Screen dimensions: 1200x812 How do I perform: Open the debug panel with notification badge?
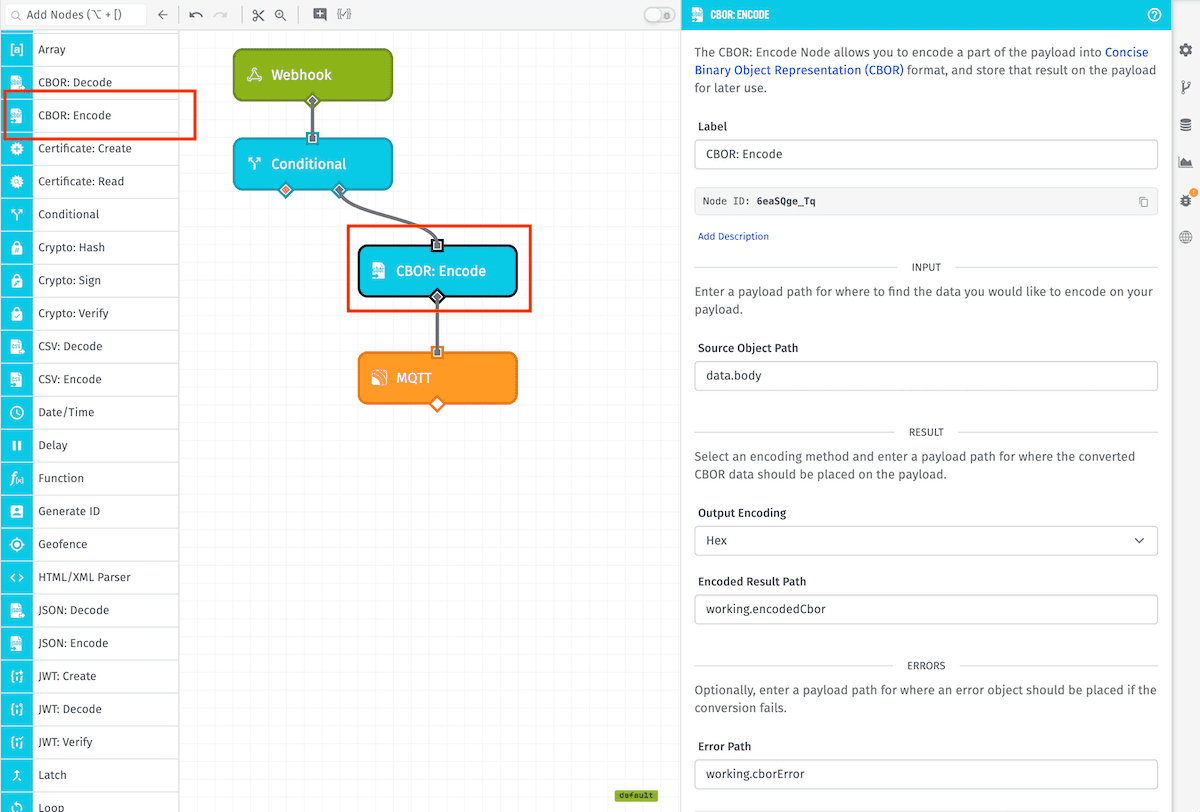1185,198
